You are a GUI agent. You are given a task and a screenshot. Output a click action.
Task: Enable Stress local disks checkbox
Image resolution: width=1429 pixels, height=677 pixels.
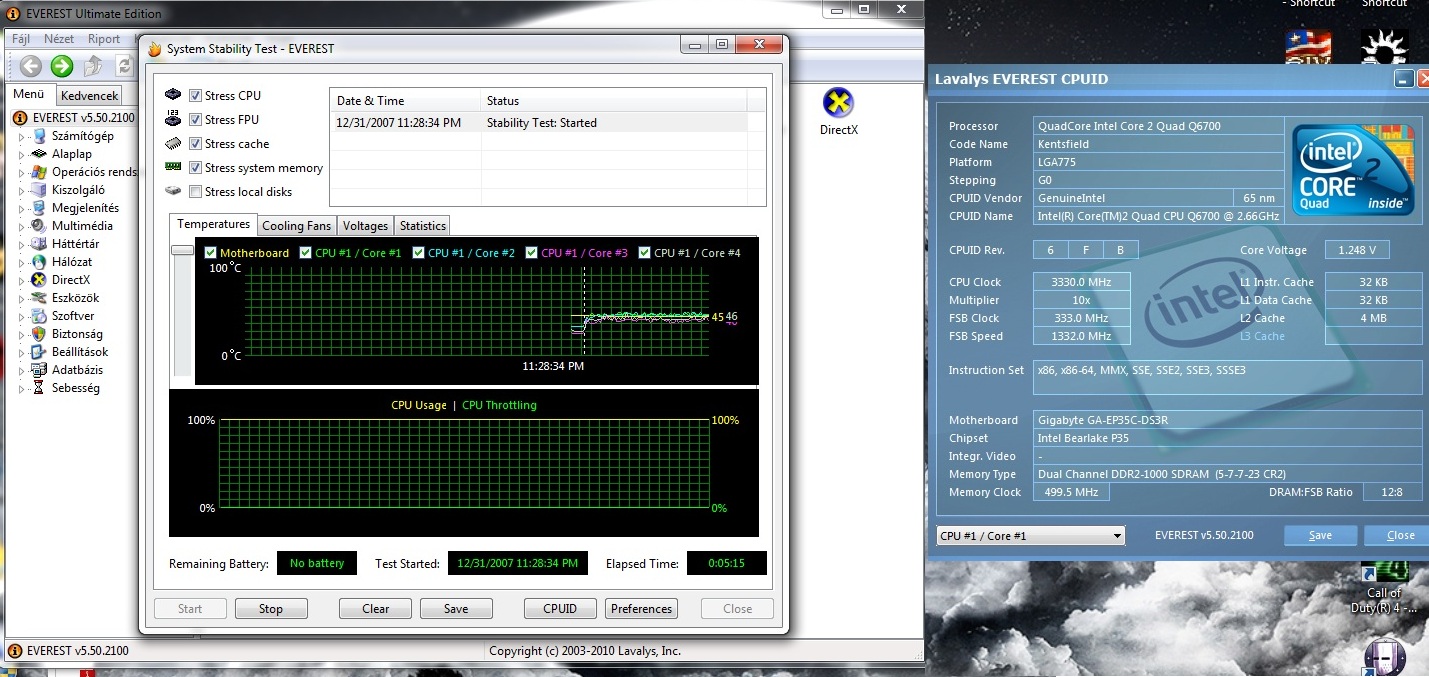point(195,192)
